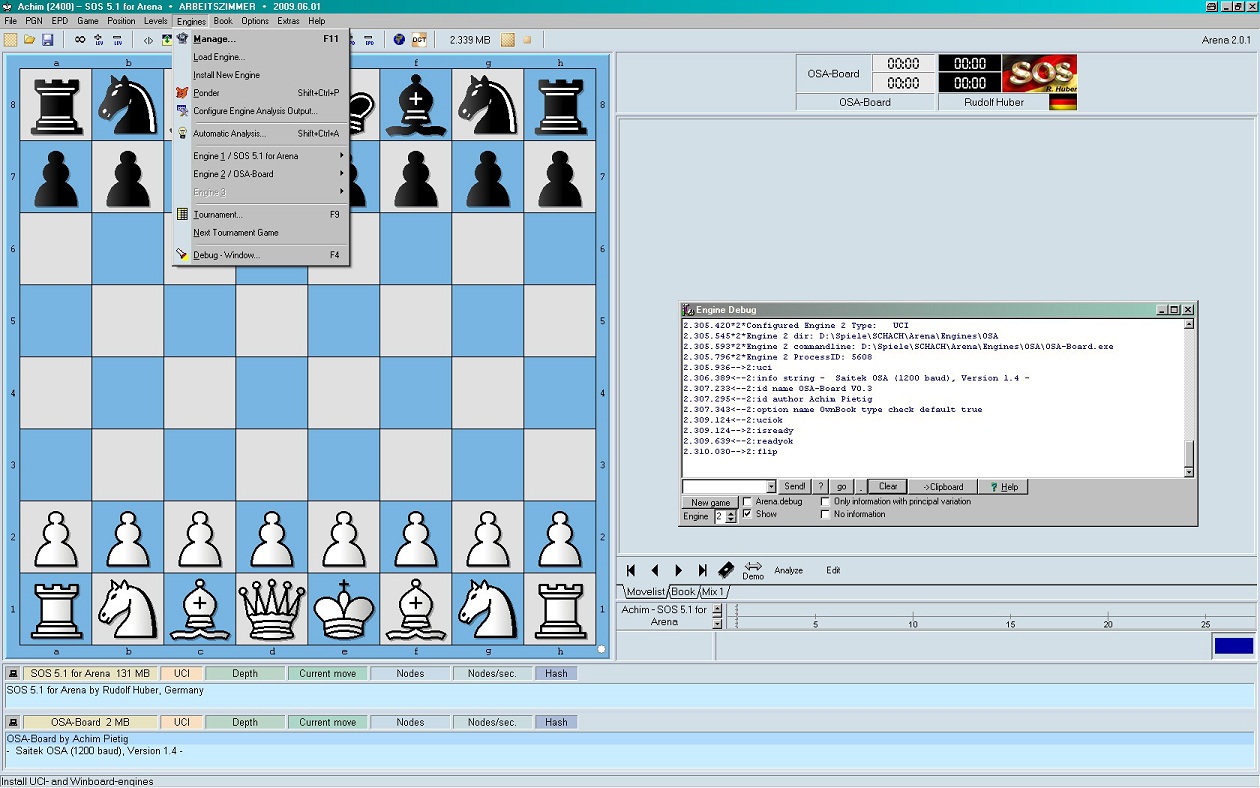Switch to the Mix 1 tab
The image size is (1260, 788).
pyautogui.click(x=713, y=592)
